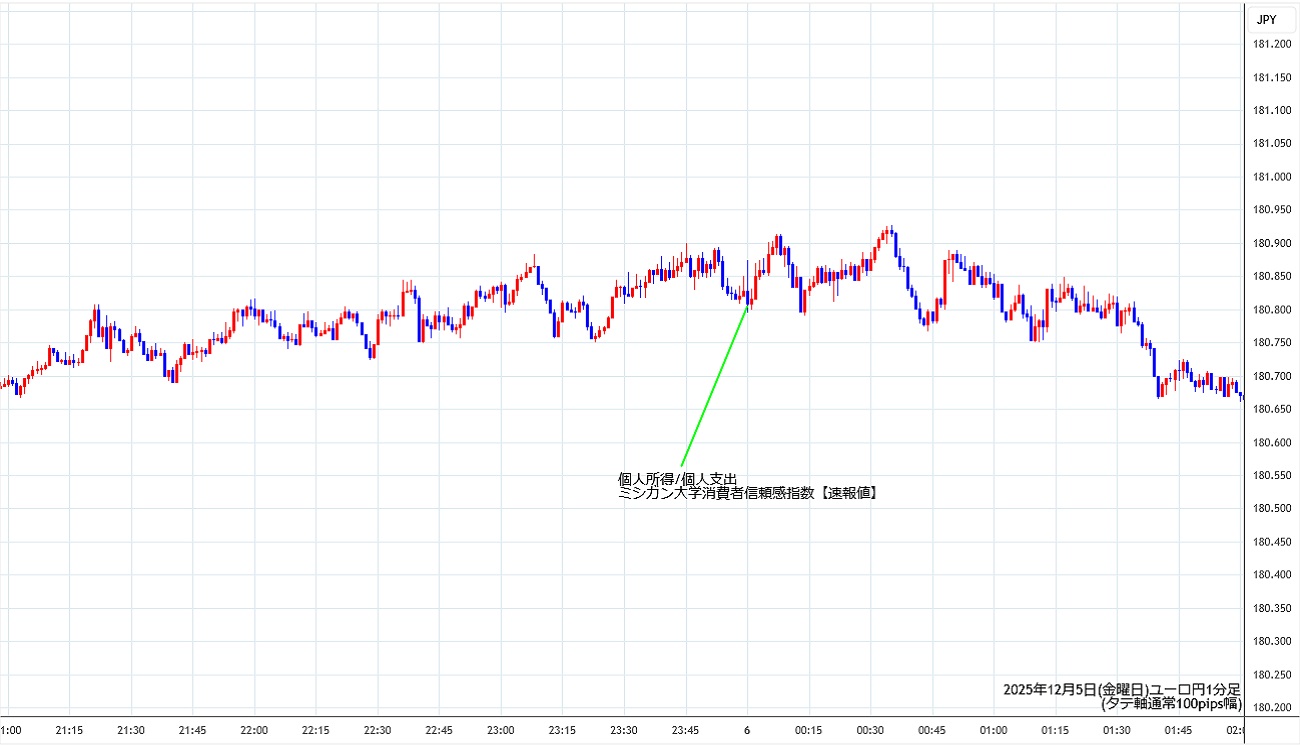1300x745 pixels.
Task: Click the 180.900 price axis label
Action: pos(1270,243)
